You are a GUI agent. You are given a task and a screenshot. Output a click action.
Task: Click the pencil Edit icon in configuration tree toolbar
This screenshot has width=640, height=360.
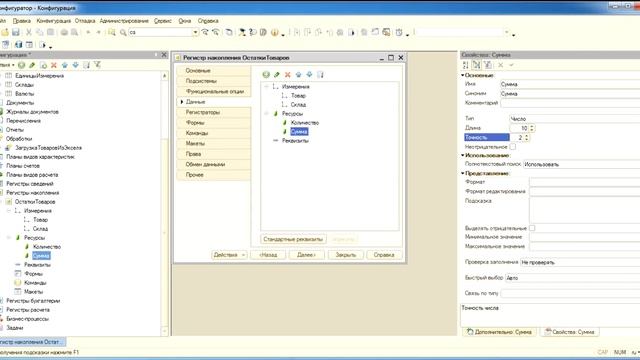(x=32, y=65)
